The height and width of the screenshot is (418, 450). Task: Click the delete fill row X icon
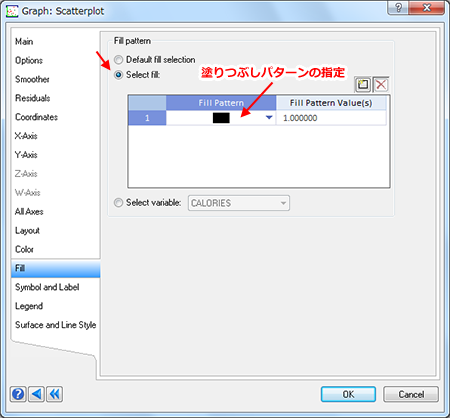(x=381, y=84)
